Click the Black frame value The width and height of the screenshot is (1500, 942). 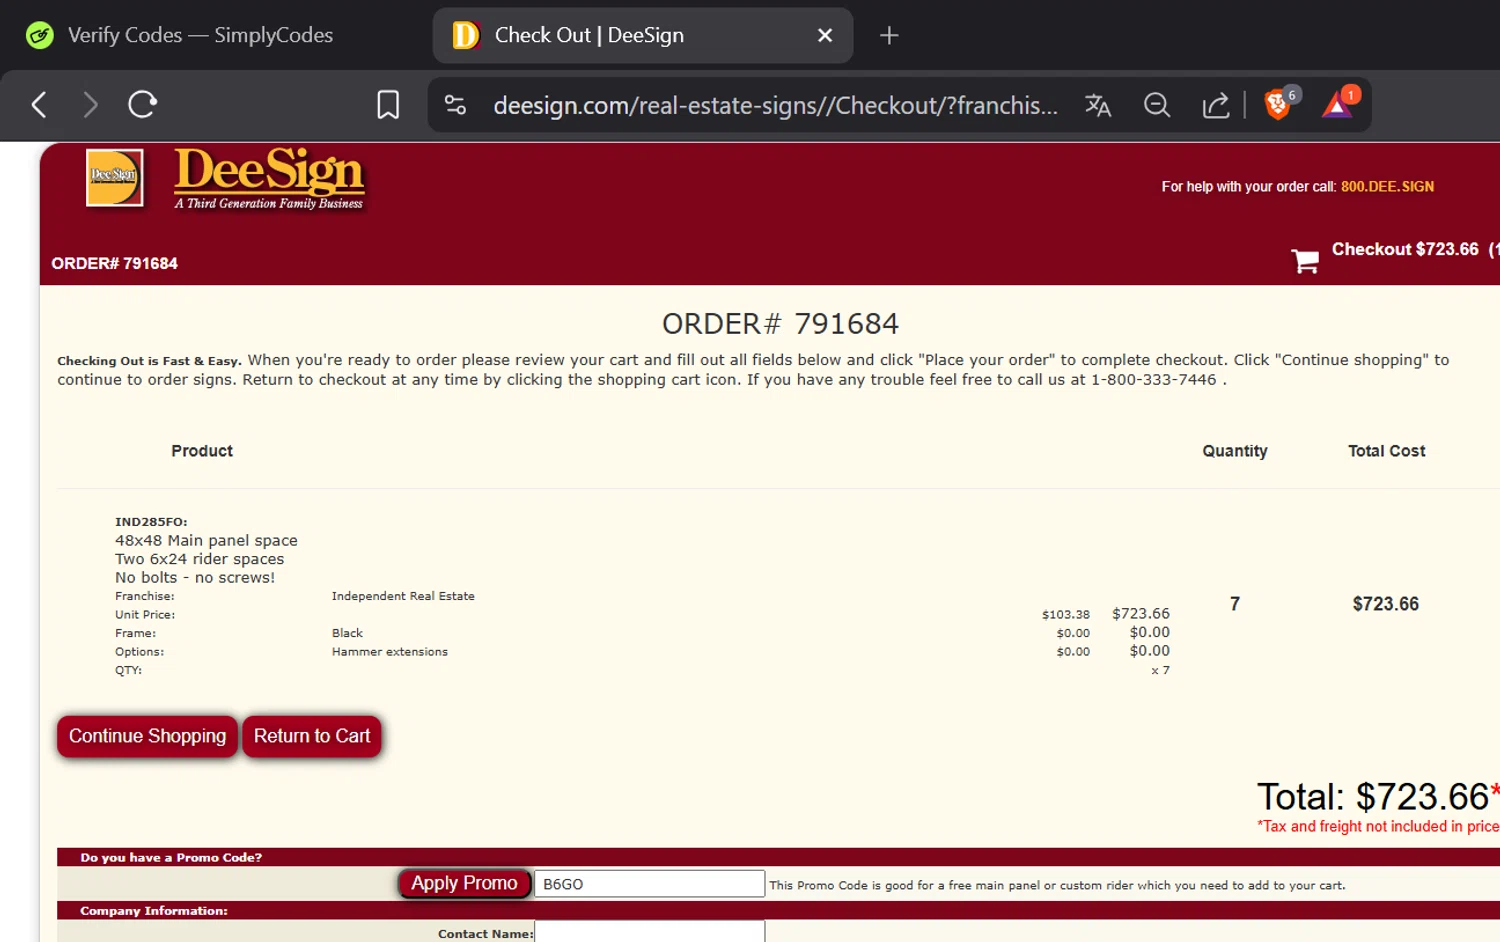[347, 633]
